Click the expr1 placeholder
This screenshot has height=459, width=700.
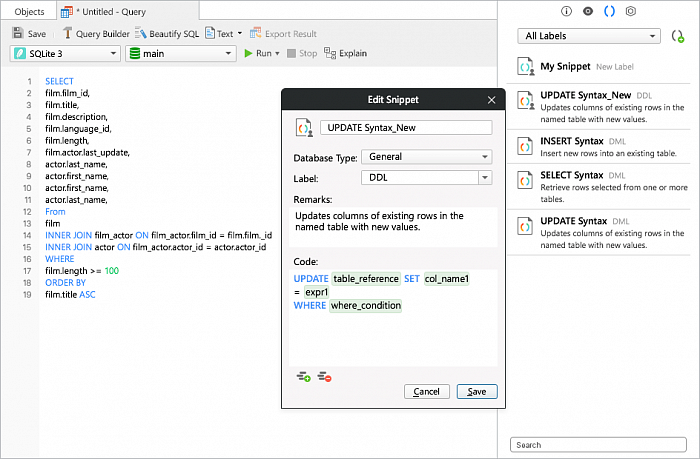coord(317,292)
